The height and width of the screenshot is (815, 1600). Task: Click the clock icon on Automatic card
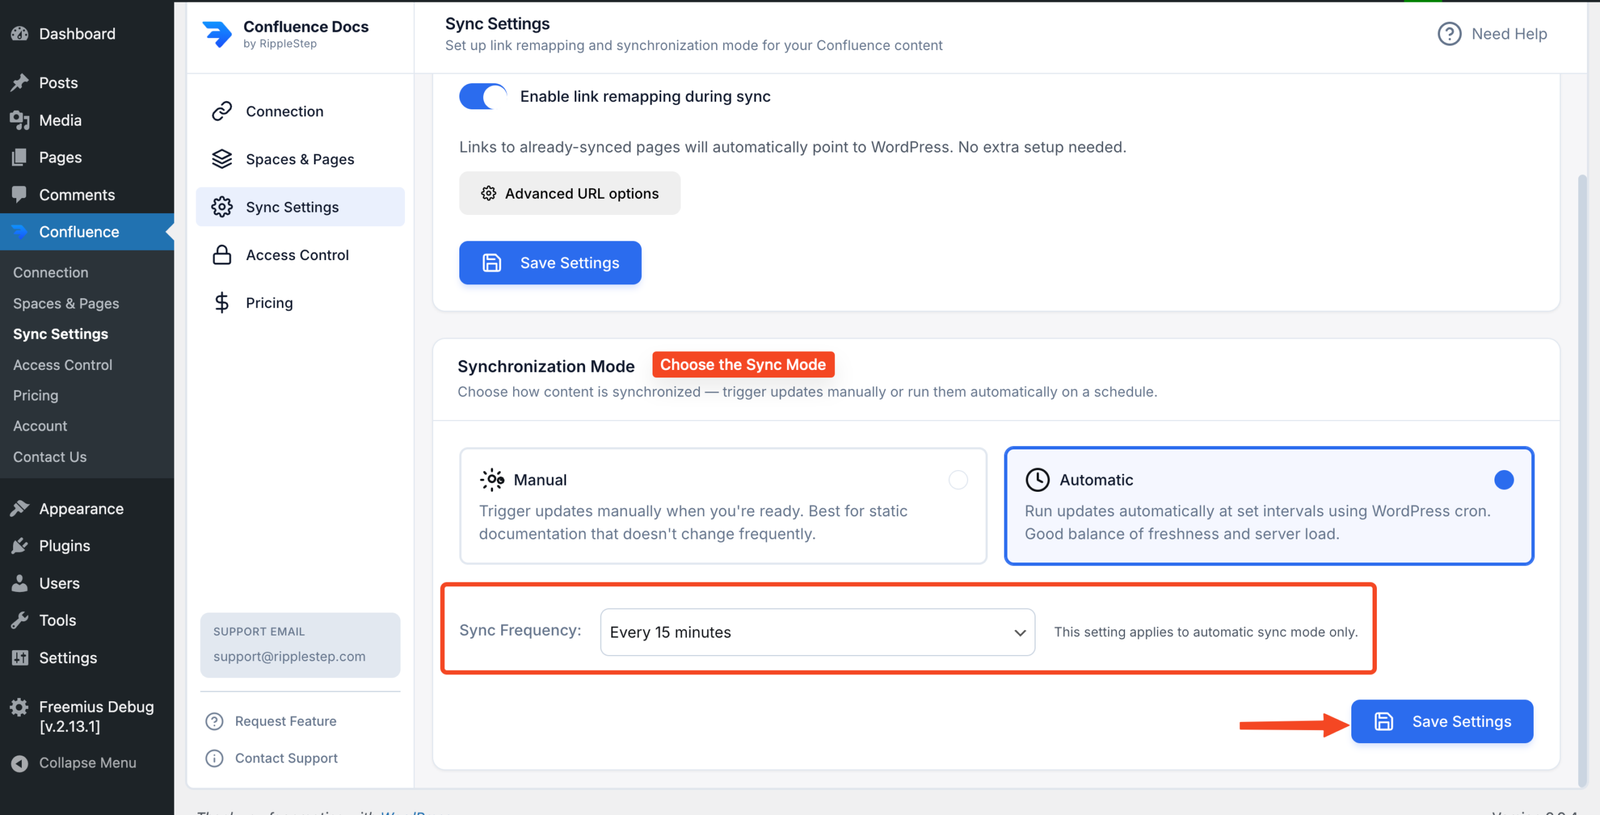(1038, 480)
